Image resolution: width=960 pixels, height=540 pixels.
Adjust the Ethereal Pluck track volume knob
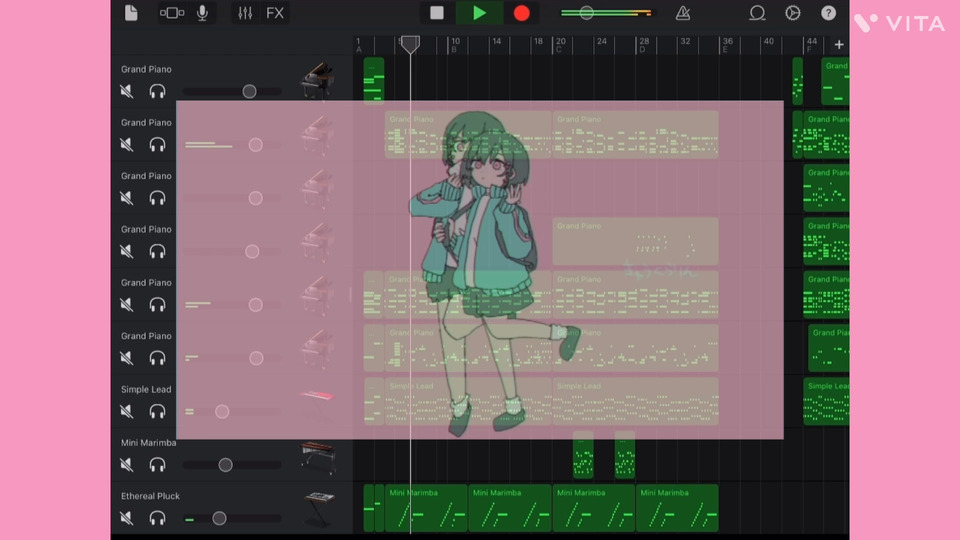pyautogui.click(x=219, y=518)
